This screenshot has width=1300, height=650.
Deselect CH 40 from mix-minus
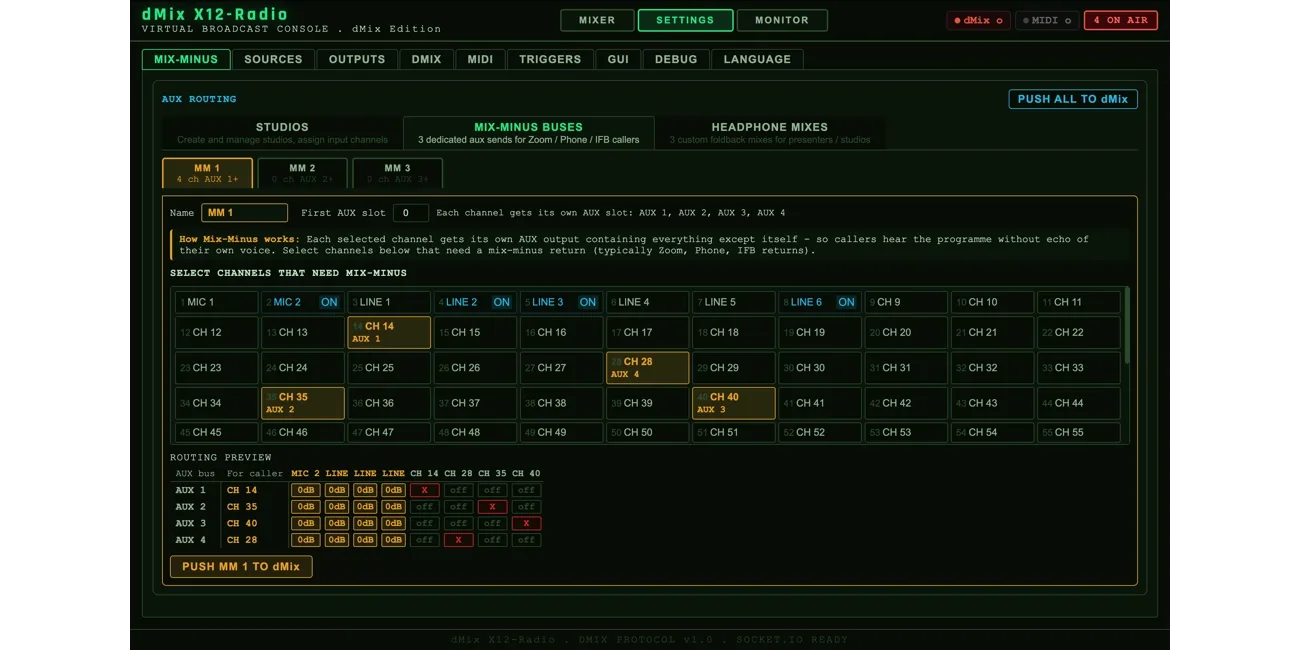coord(733,403)
